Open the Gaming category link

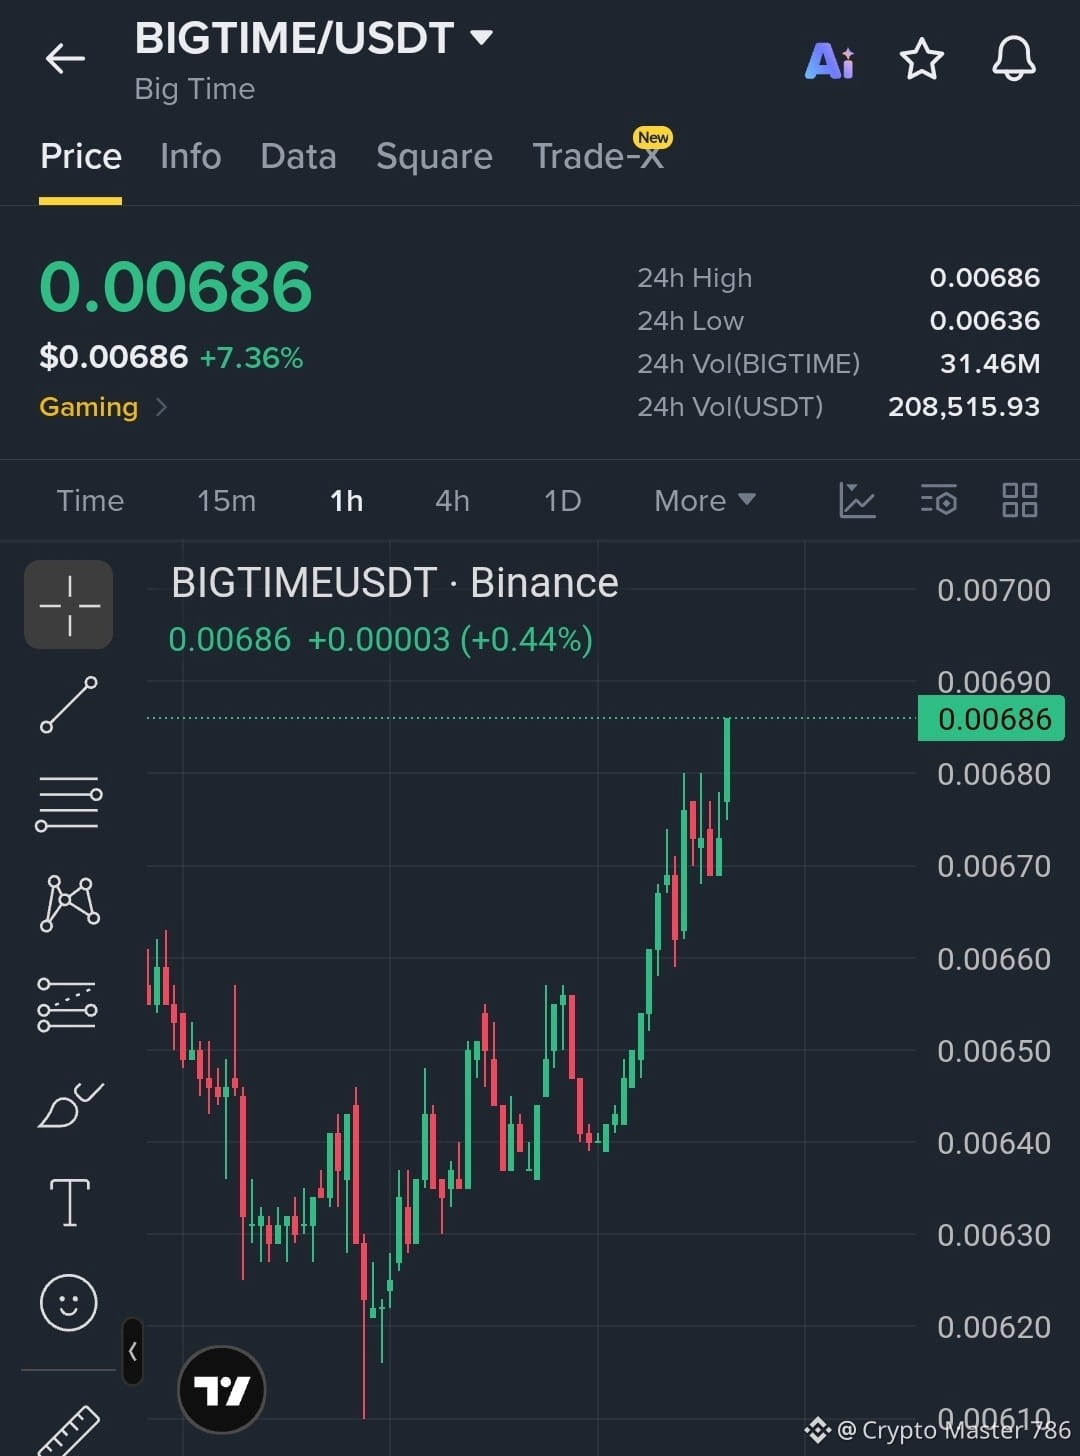[88, 407]
